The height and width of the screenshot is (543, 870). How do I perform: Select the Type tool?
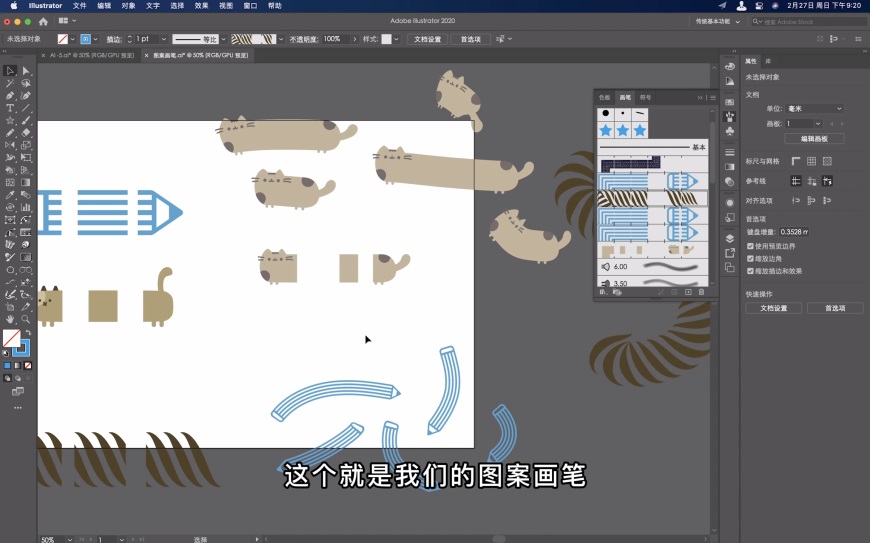click(10, 108)
